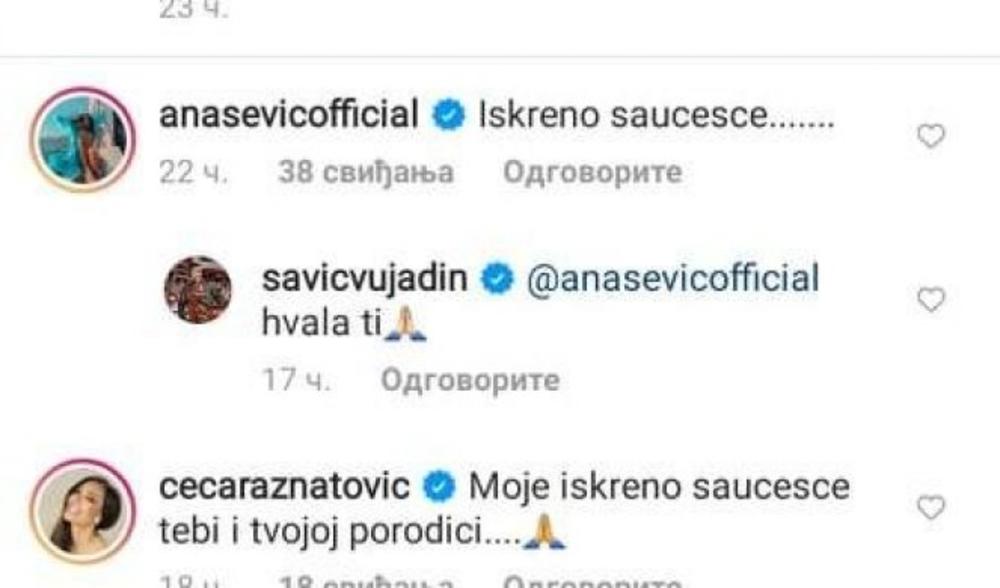
Task: Like the anasevicofficial comment with the heart
Action: click(x=930, y=136)
